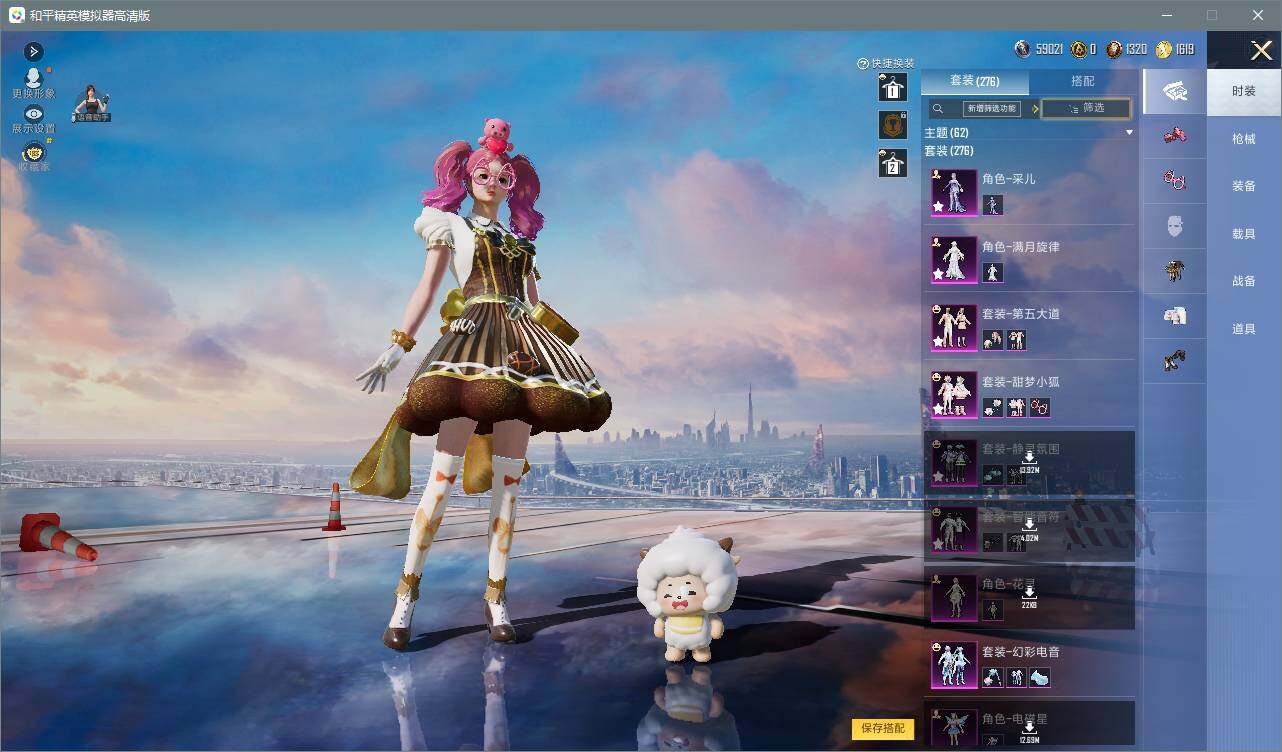Toggle the 展示设置 eye display settings
This screenshot has height=752, width=1282.
pos(33,114)
